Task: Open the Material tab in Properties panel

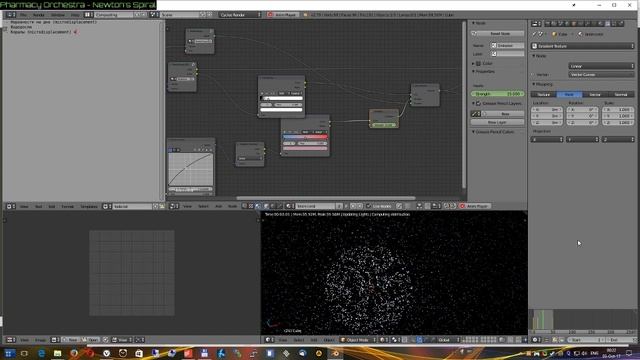Action: coord(600,23)
